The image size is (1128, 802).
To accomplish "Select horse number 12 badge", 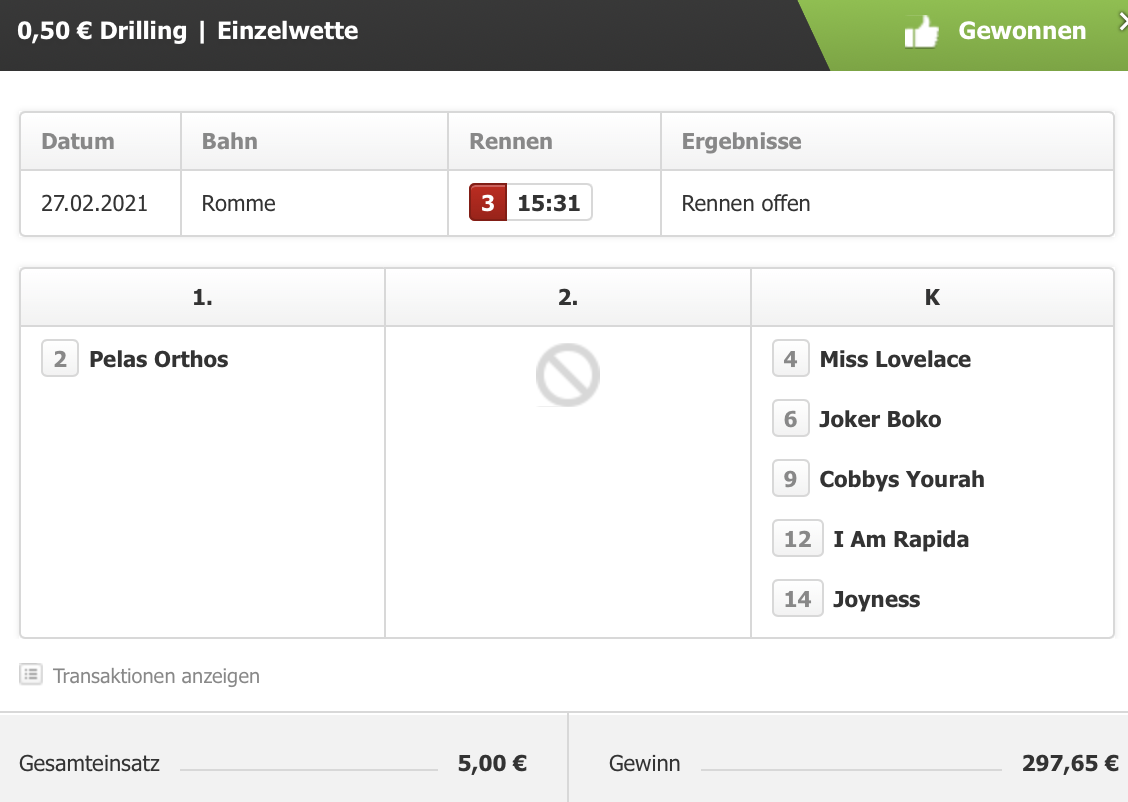I will 797,539.
